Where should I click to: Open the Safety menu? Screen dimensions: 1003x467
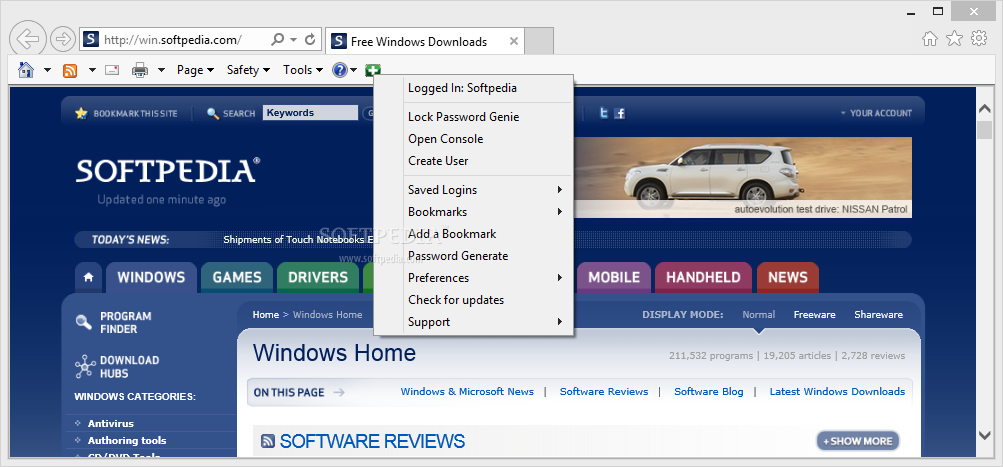click(248, 70)
